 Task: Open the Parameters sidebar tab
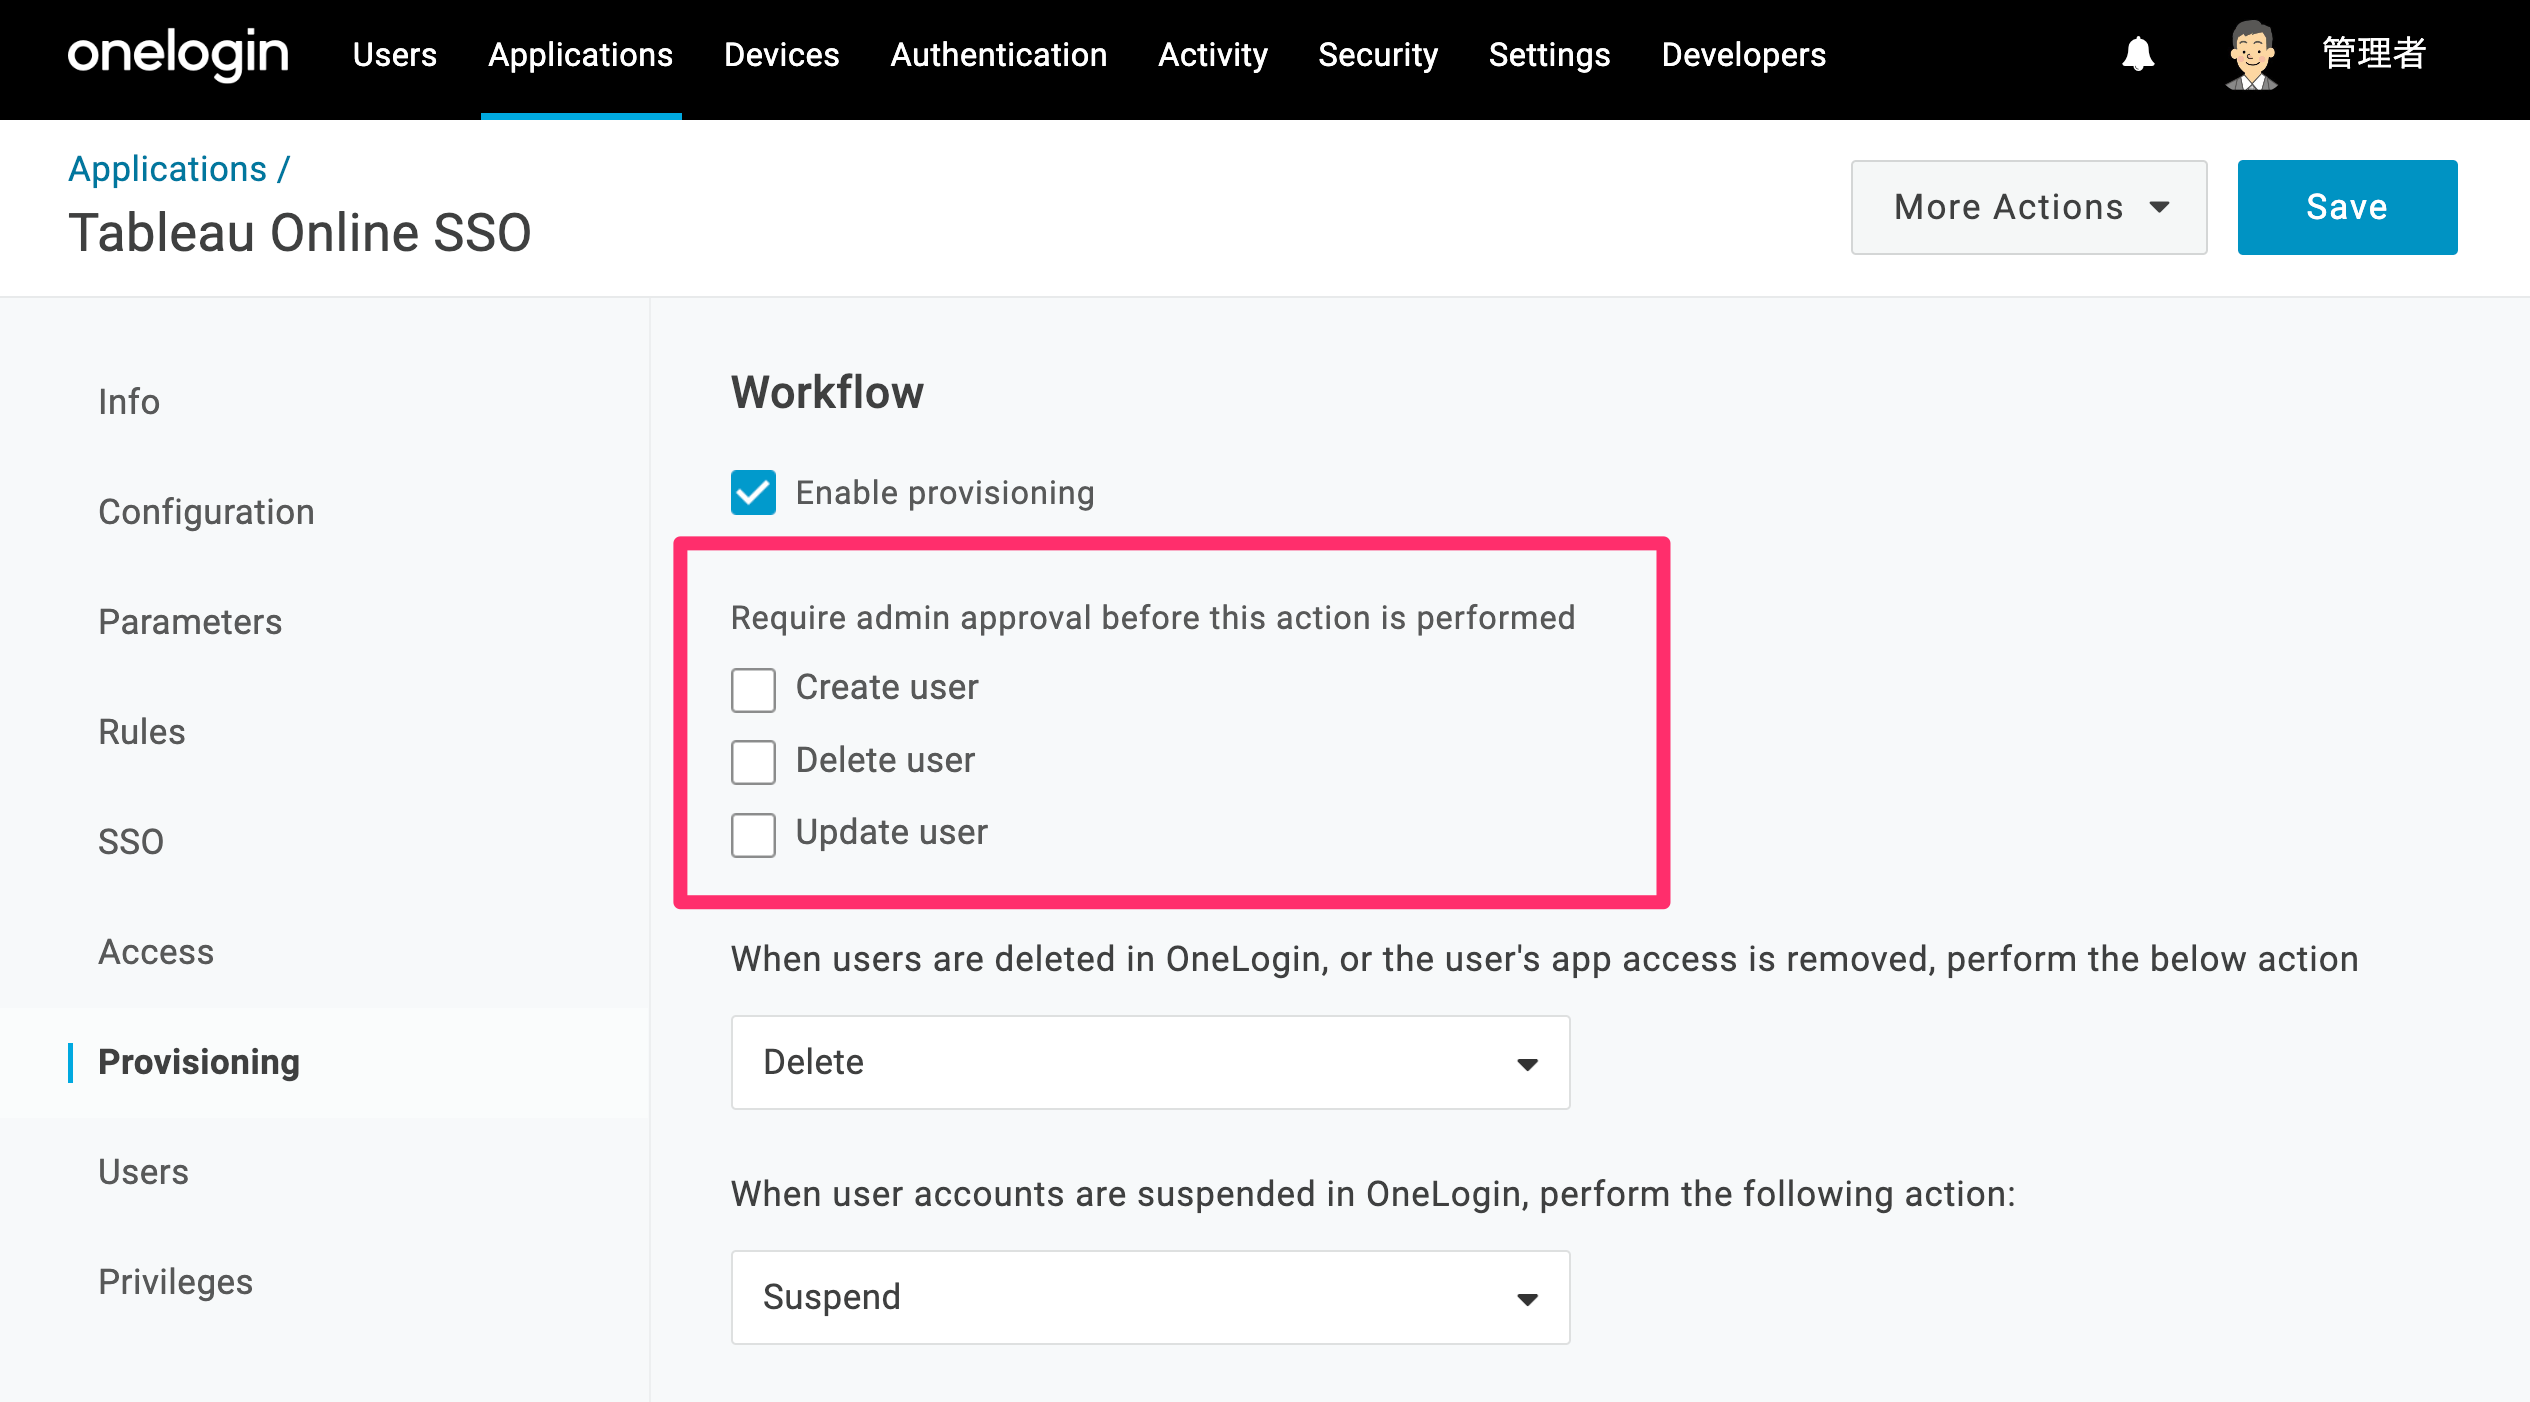point(190,622)
